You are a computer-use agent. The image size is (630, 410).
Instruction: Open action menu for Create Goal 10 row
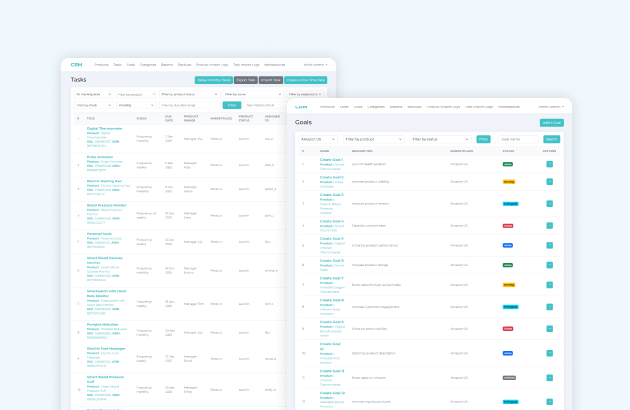click(549, 353)
